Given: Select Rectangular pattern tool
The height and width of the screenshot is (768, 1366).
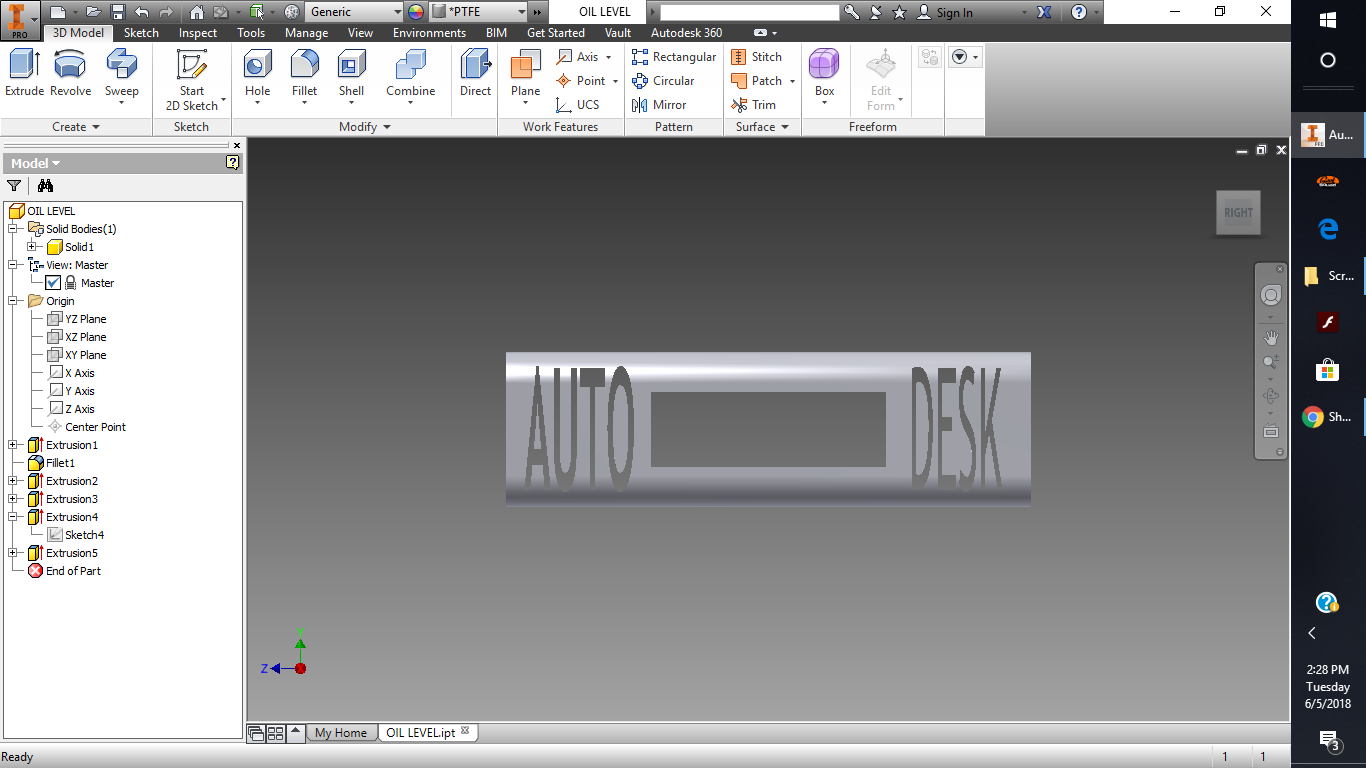Looking at the screenshot, I should point(674,57).
